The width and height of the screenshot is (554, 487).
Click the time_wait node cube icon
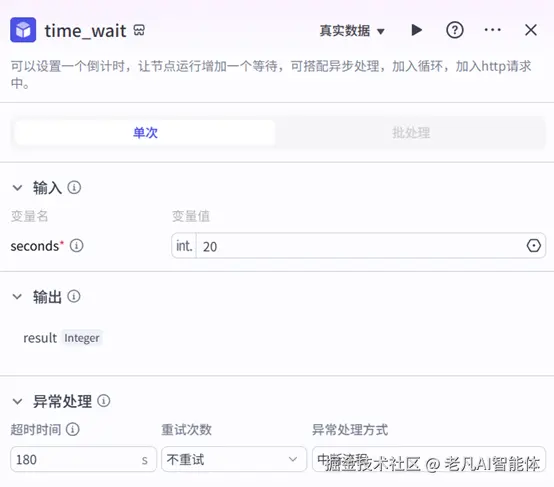point(23,30)
